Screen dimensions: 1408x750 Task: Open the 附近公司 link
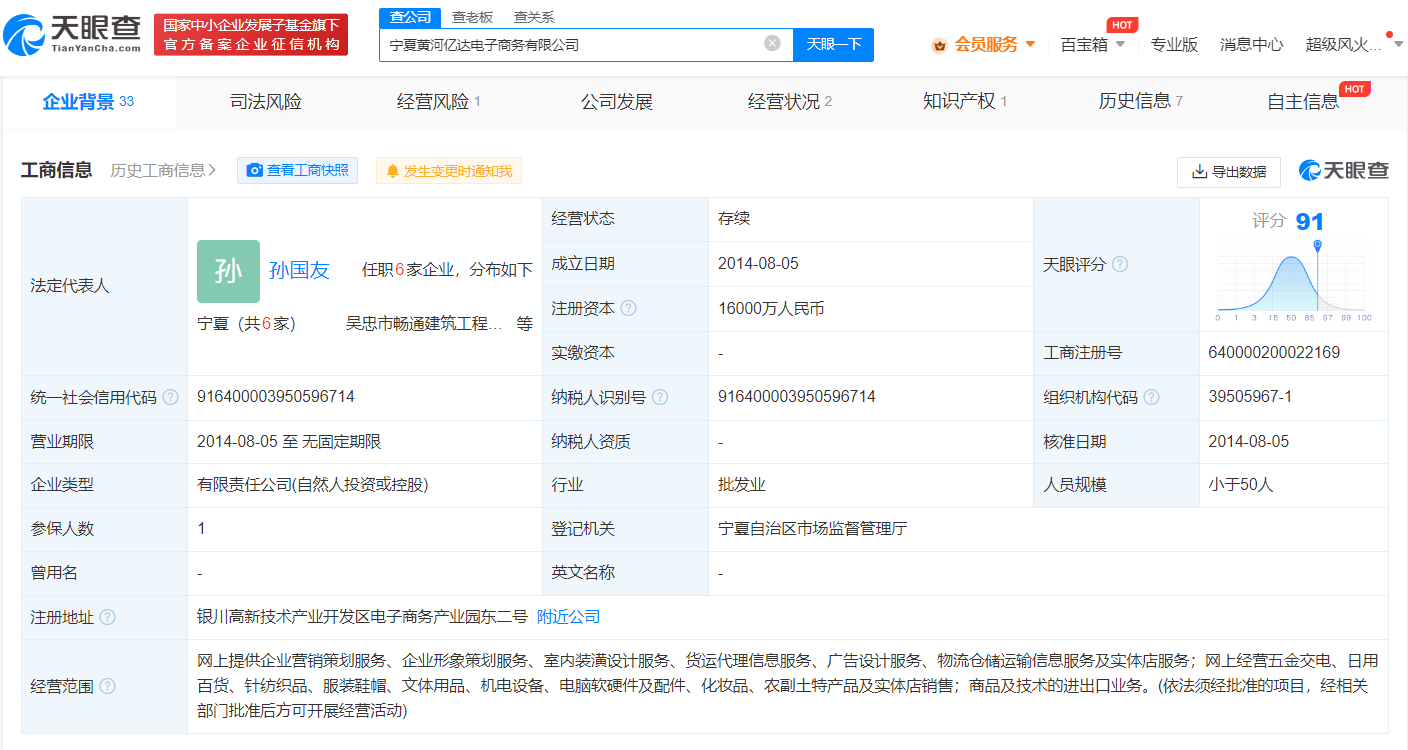570,617
